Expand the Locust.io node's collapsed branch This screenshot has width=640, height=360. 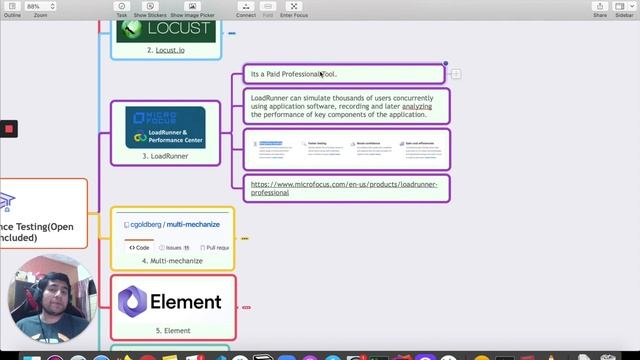(232, 33)
